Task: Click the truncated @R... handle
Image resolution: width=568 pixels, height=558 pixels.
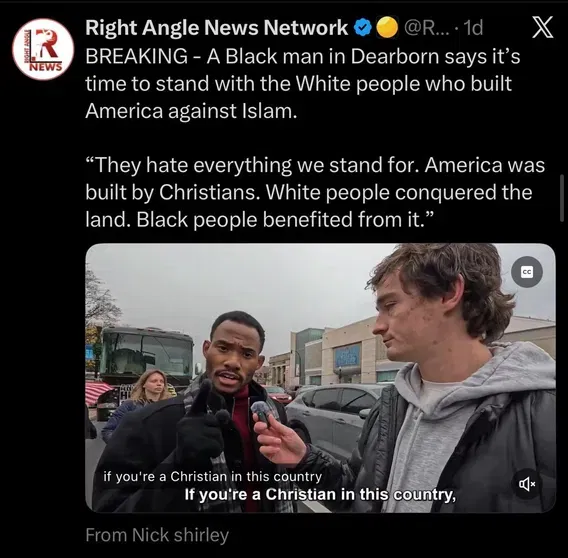Action: [x=425, y=28]
